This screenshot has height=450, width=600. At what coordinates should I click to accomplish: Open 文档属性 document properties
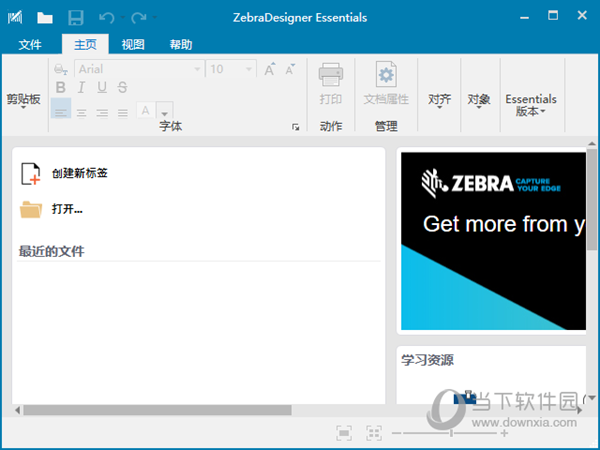(x=386, y=83)
